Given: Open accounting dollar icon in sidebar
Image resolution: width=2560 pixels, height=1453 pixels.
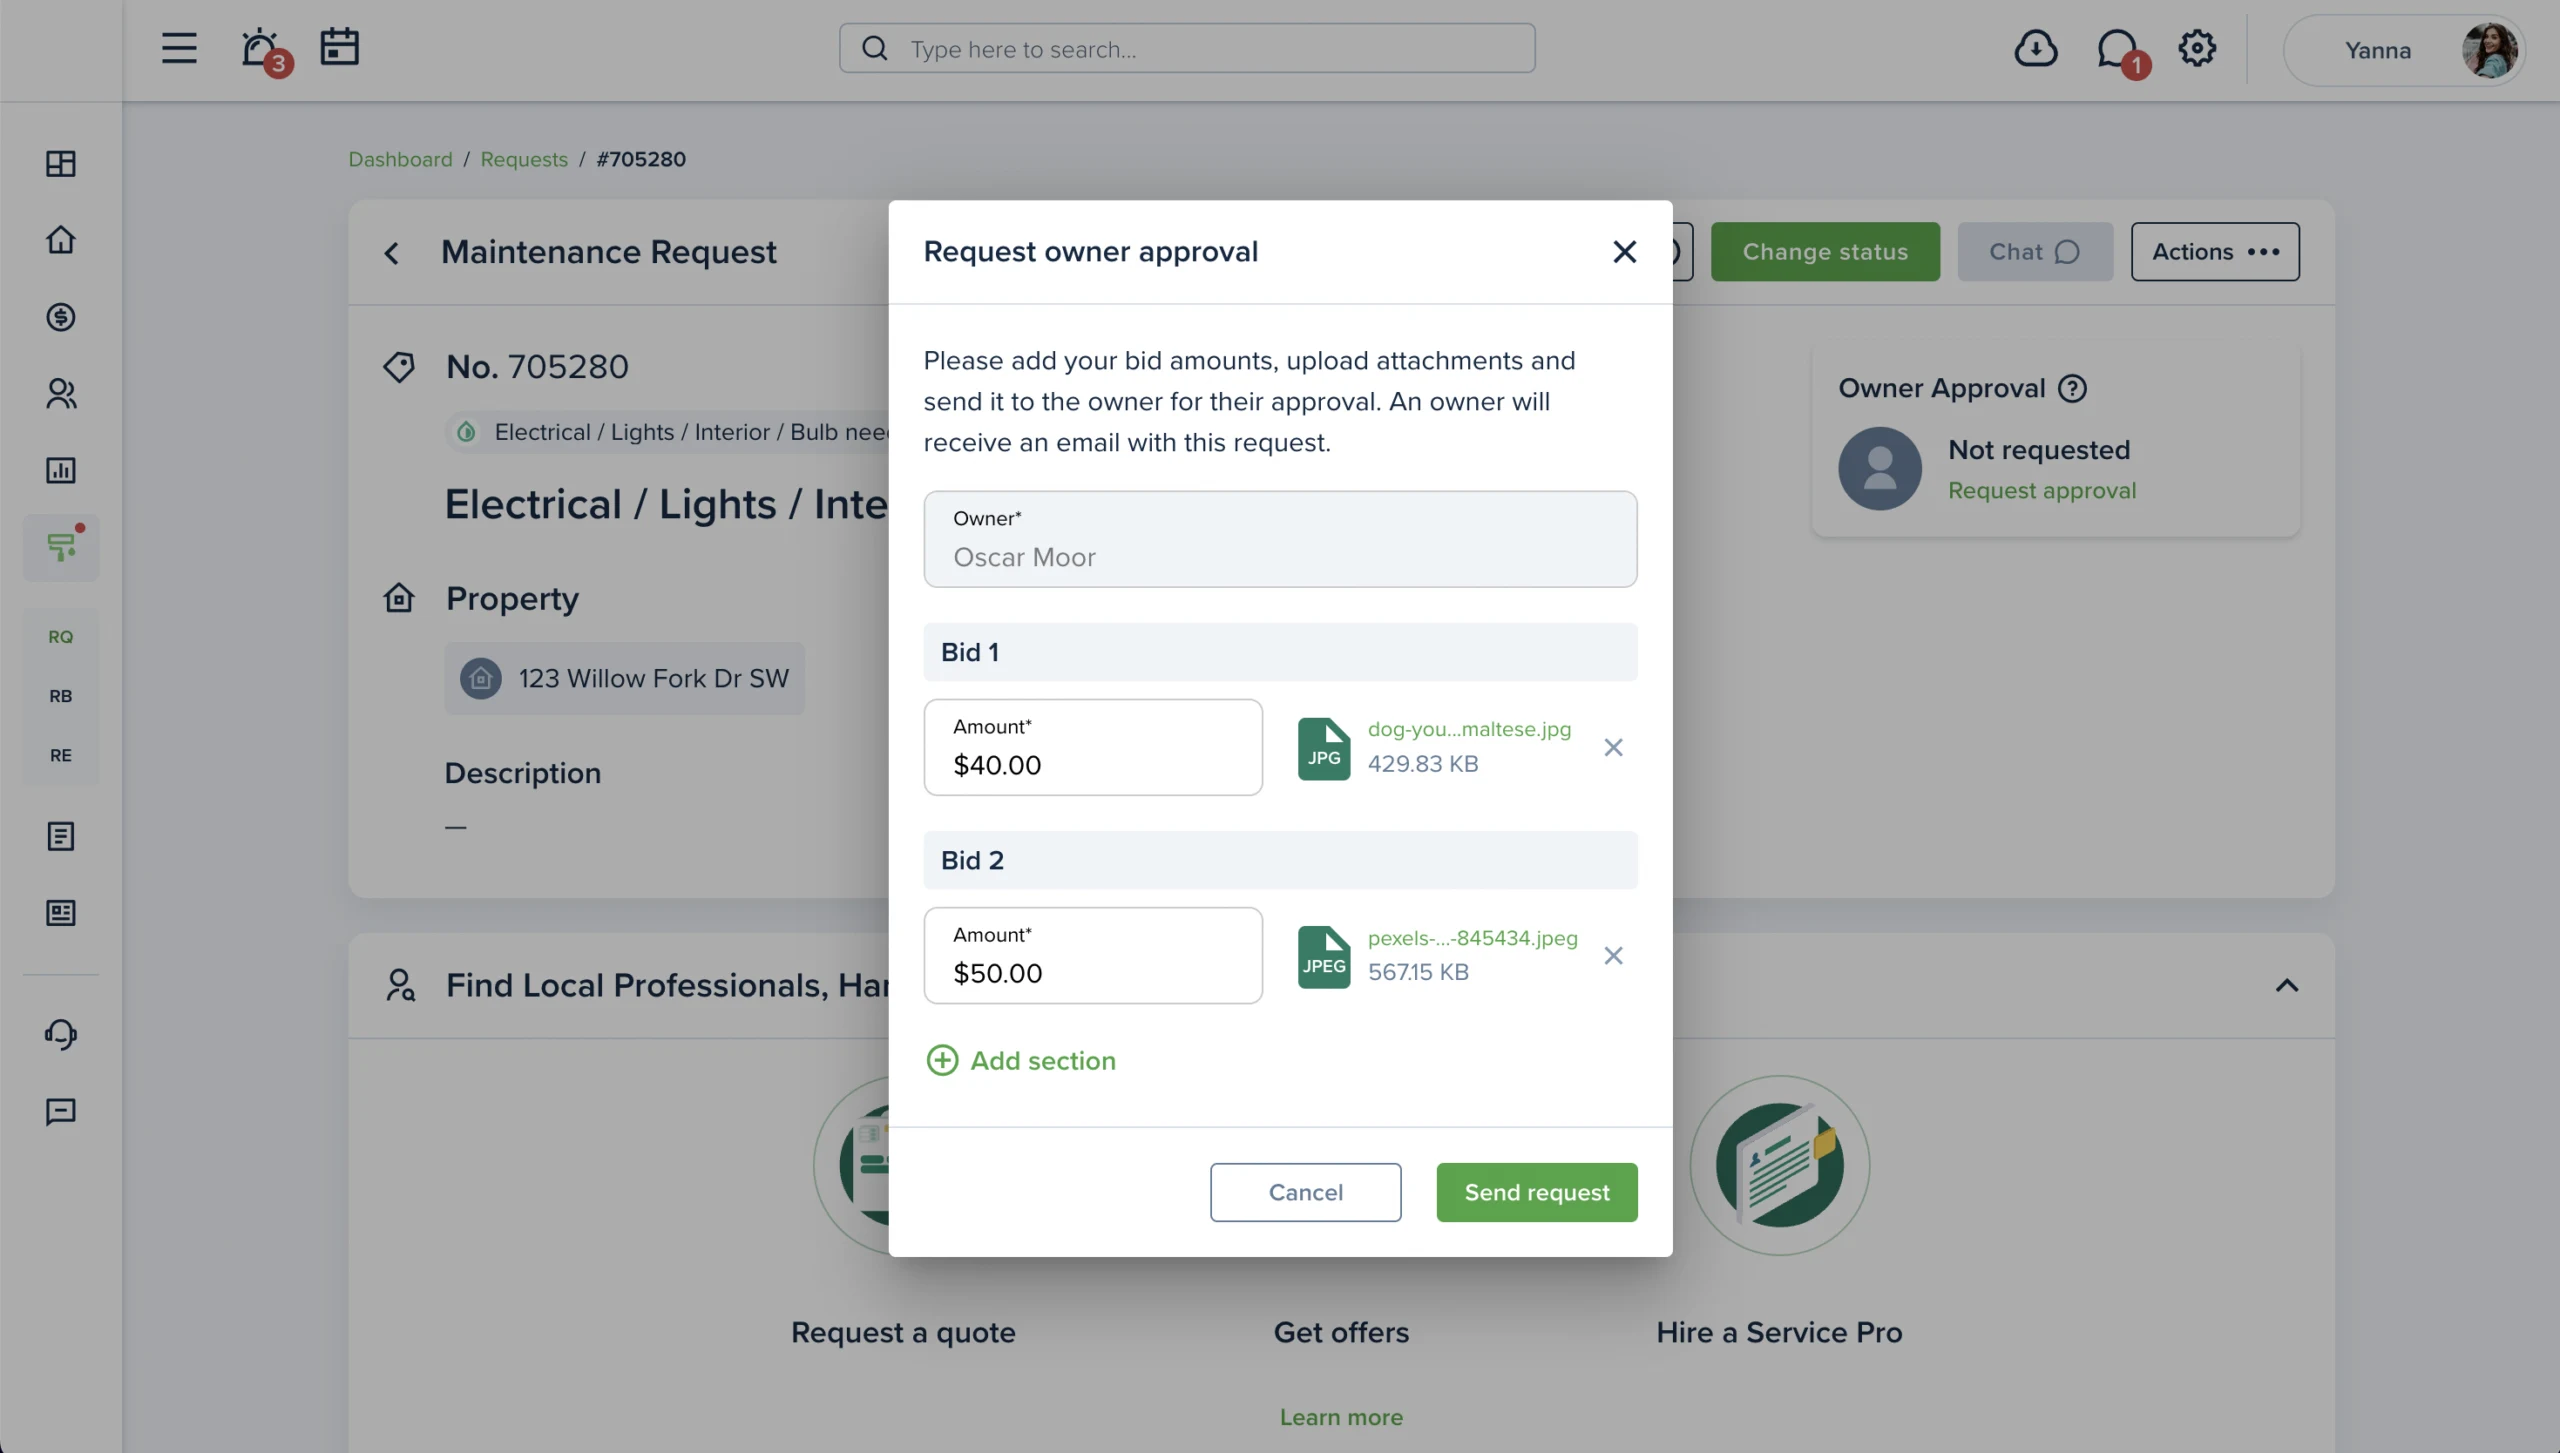Looking at the screenshot, I should pos(61,317).
